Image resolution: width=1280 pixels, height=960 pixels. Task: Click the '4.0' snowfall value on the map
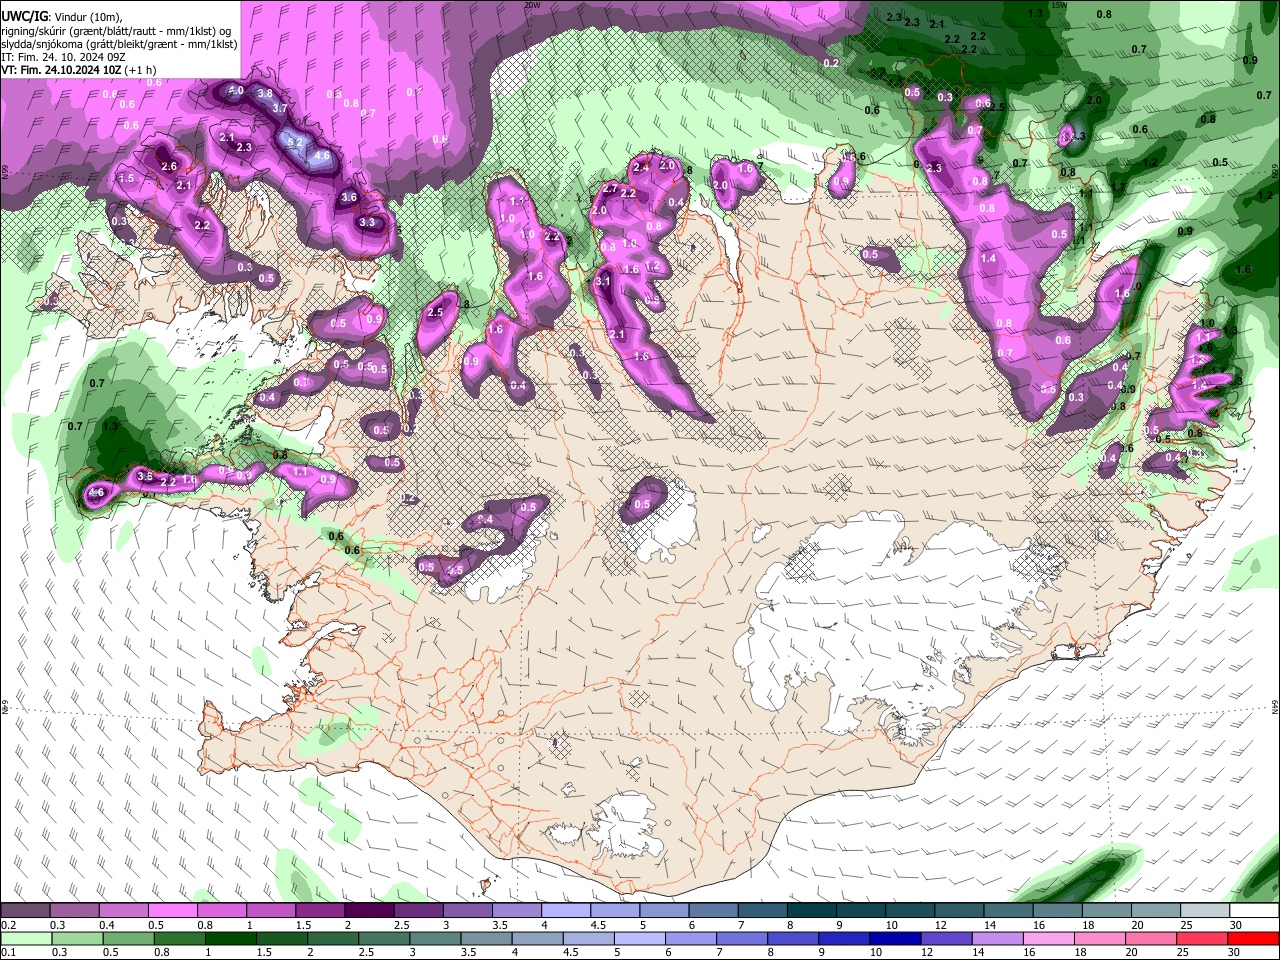coord(236,91)
